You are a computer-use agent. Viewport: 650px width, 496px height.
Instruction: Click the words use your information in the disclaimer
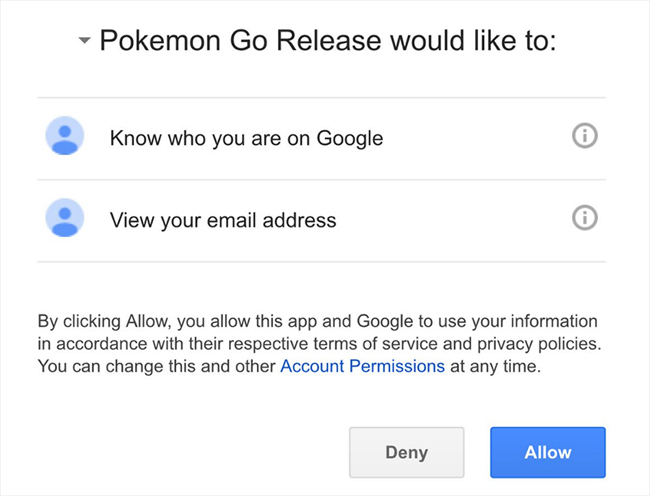point(520,322)
